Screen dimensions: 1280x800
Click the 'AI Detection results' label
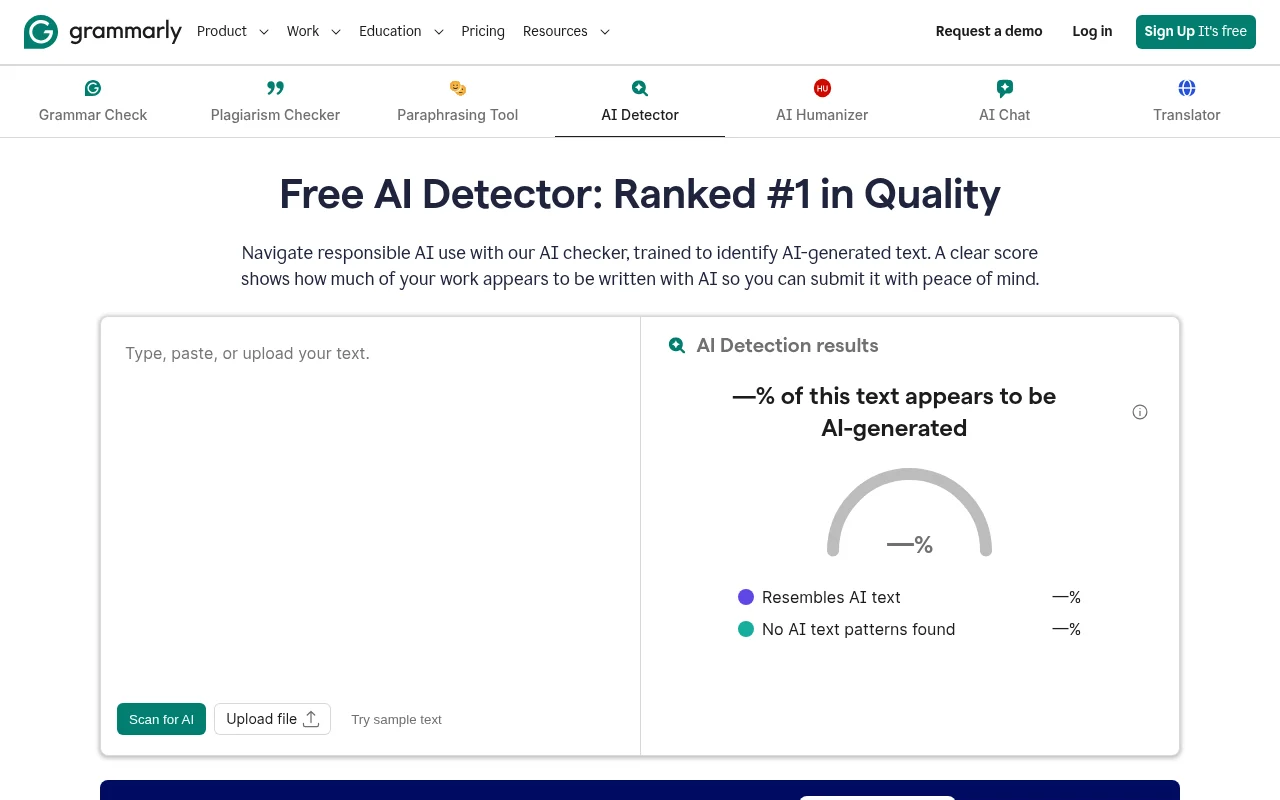coord(787,345)
